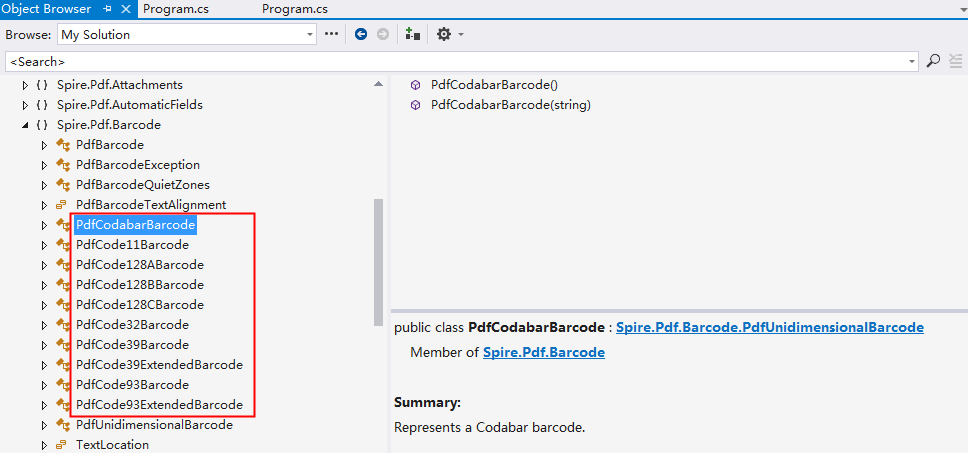Expand the Spire.Pdf.AutomaticFields namespace

coord(25,105)
